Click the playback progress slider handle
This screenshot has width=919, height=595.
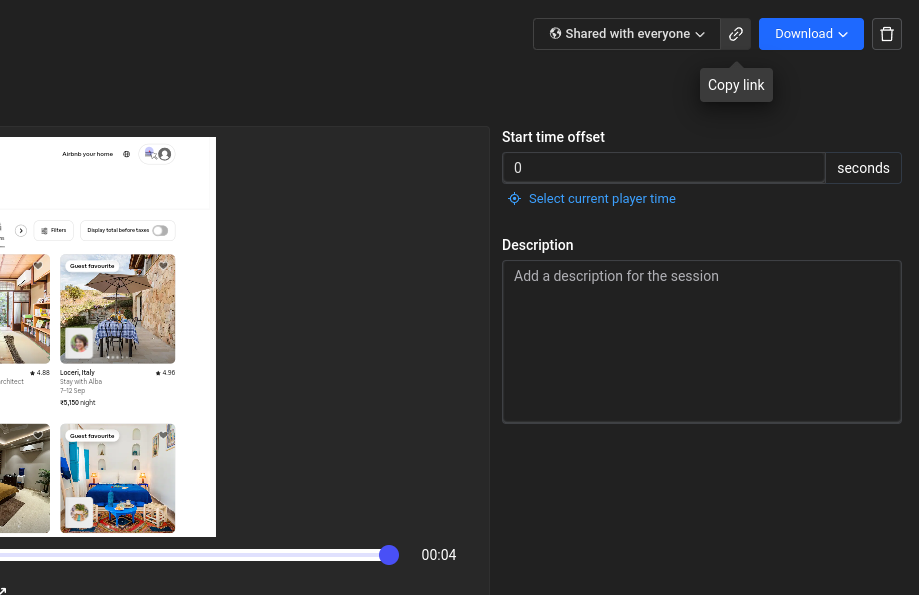click(x=389, y=555)
